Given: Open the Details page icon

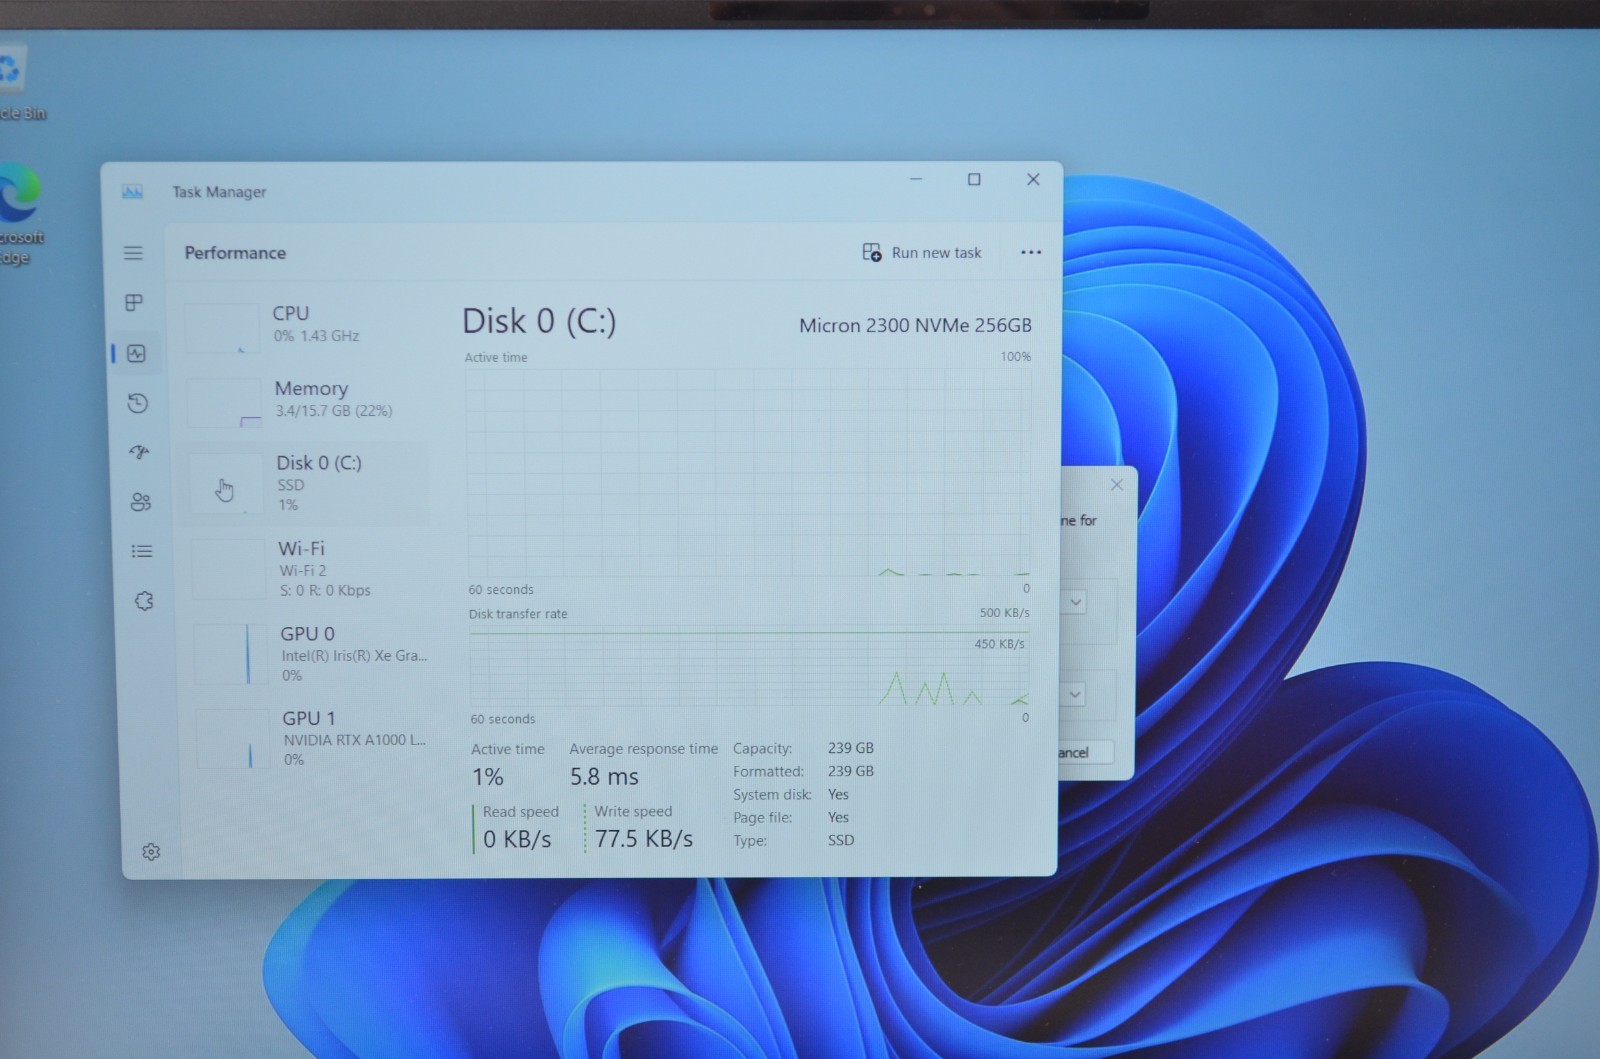Looking at the screenshot, I should click(142, 551).
